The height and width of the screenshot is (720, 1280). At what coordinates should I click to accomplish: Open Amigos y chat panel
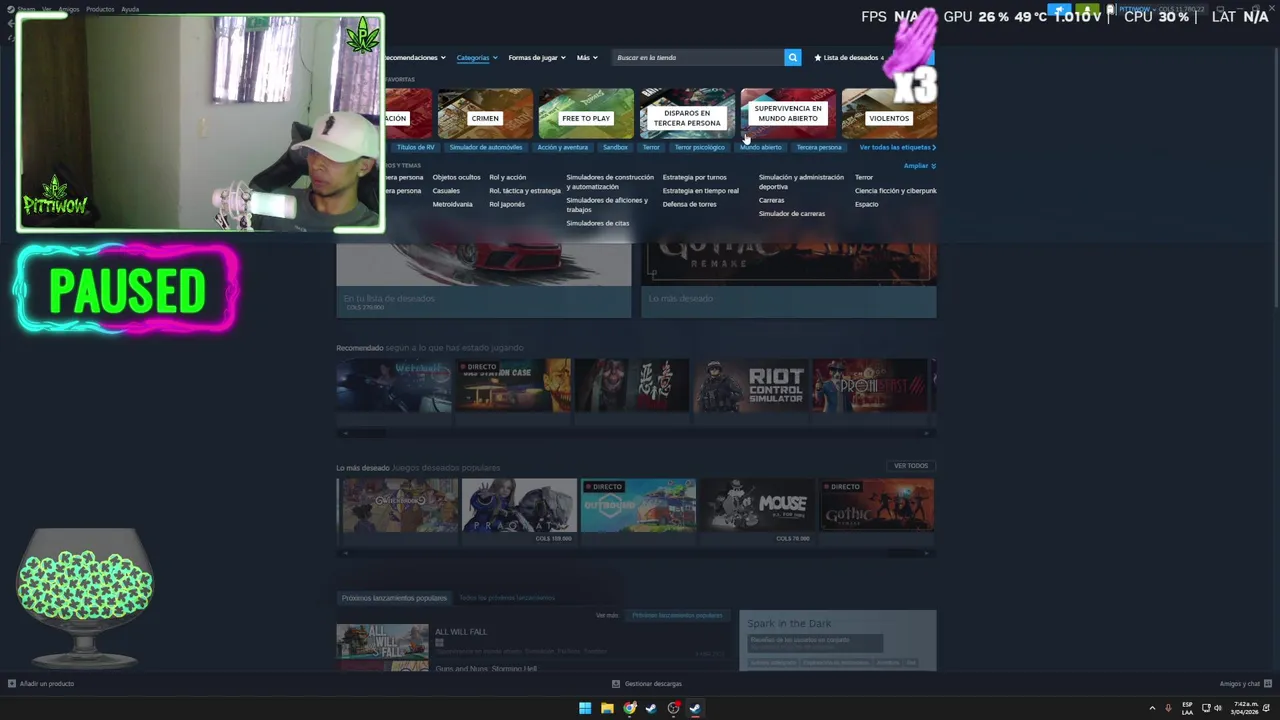(1240, 684)
